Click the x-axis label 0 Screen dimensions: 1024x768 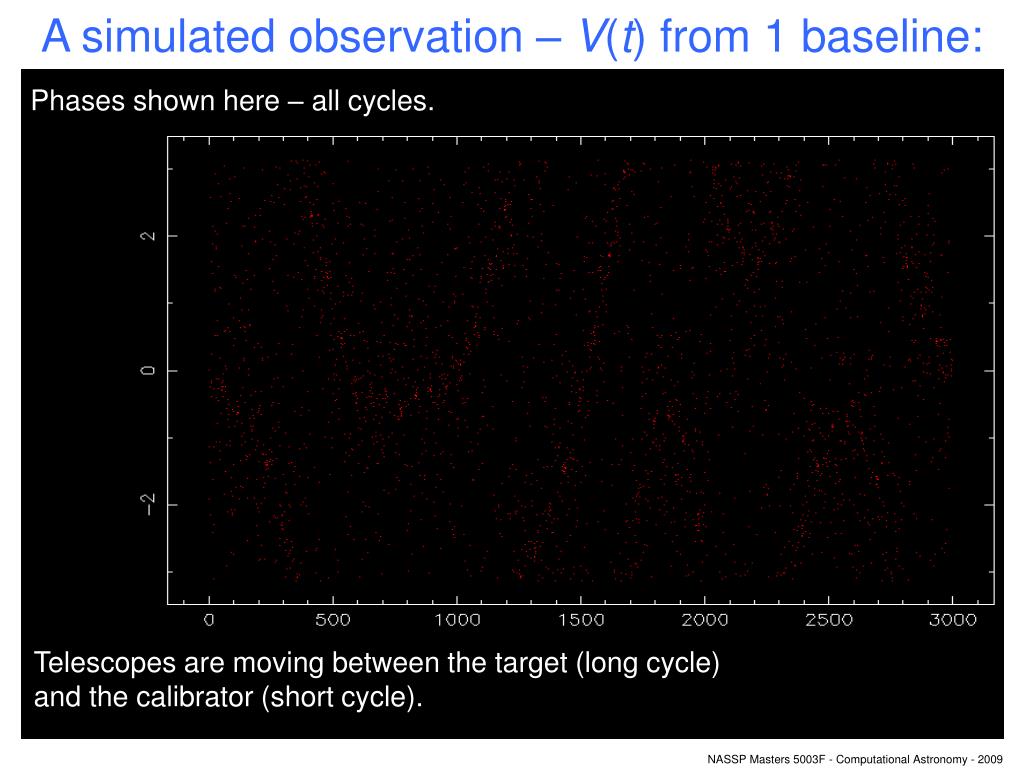tap(209, 620)
